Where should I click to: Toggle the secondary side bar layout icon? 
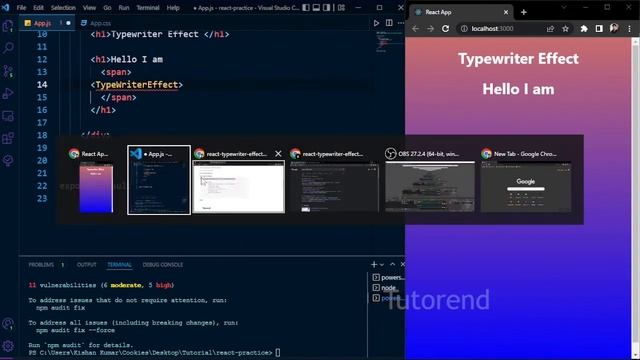pyautogui.click(x=327, y=7)
